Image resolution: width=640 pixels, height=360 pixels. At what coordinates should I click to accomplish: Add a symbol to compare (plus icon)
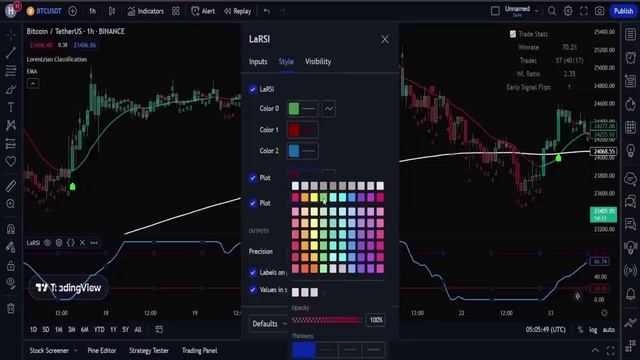pos(73,11)
